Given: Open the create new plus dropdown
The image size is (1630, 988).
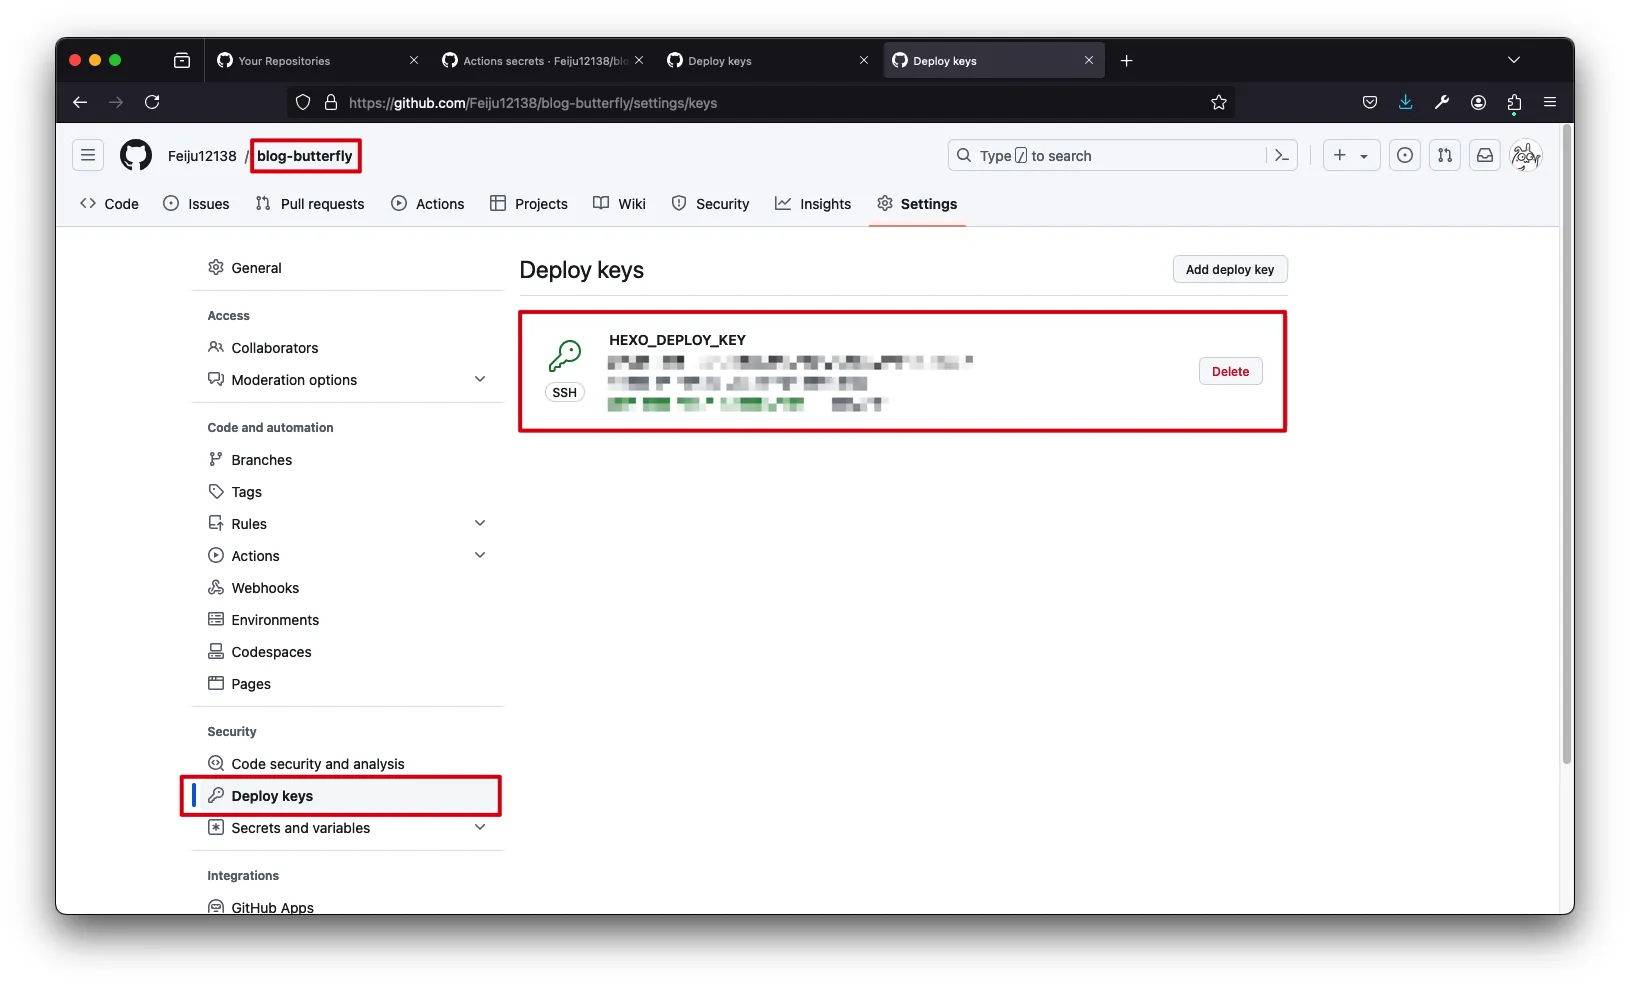Looking at the screenshot, I should 1351,156.
